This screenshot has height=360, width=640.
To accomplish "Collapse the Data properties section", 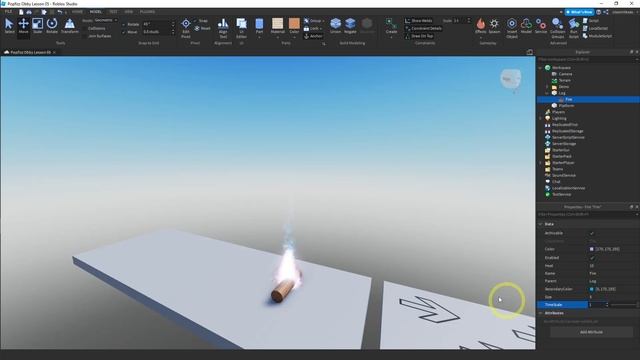I will [x=540, y=224].
